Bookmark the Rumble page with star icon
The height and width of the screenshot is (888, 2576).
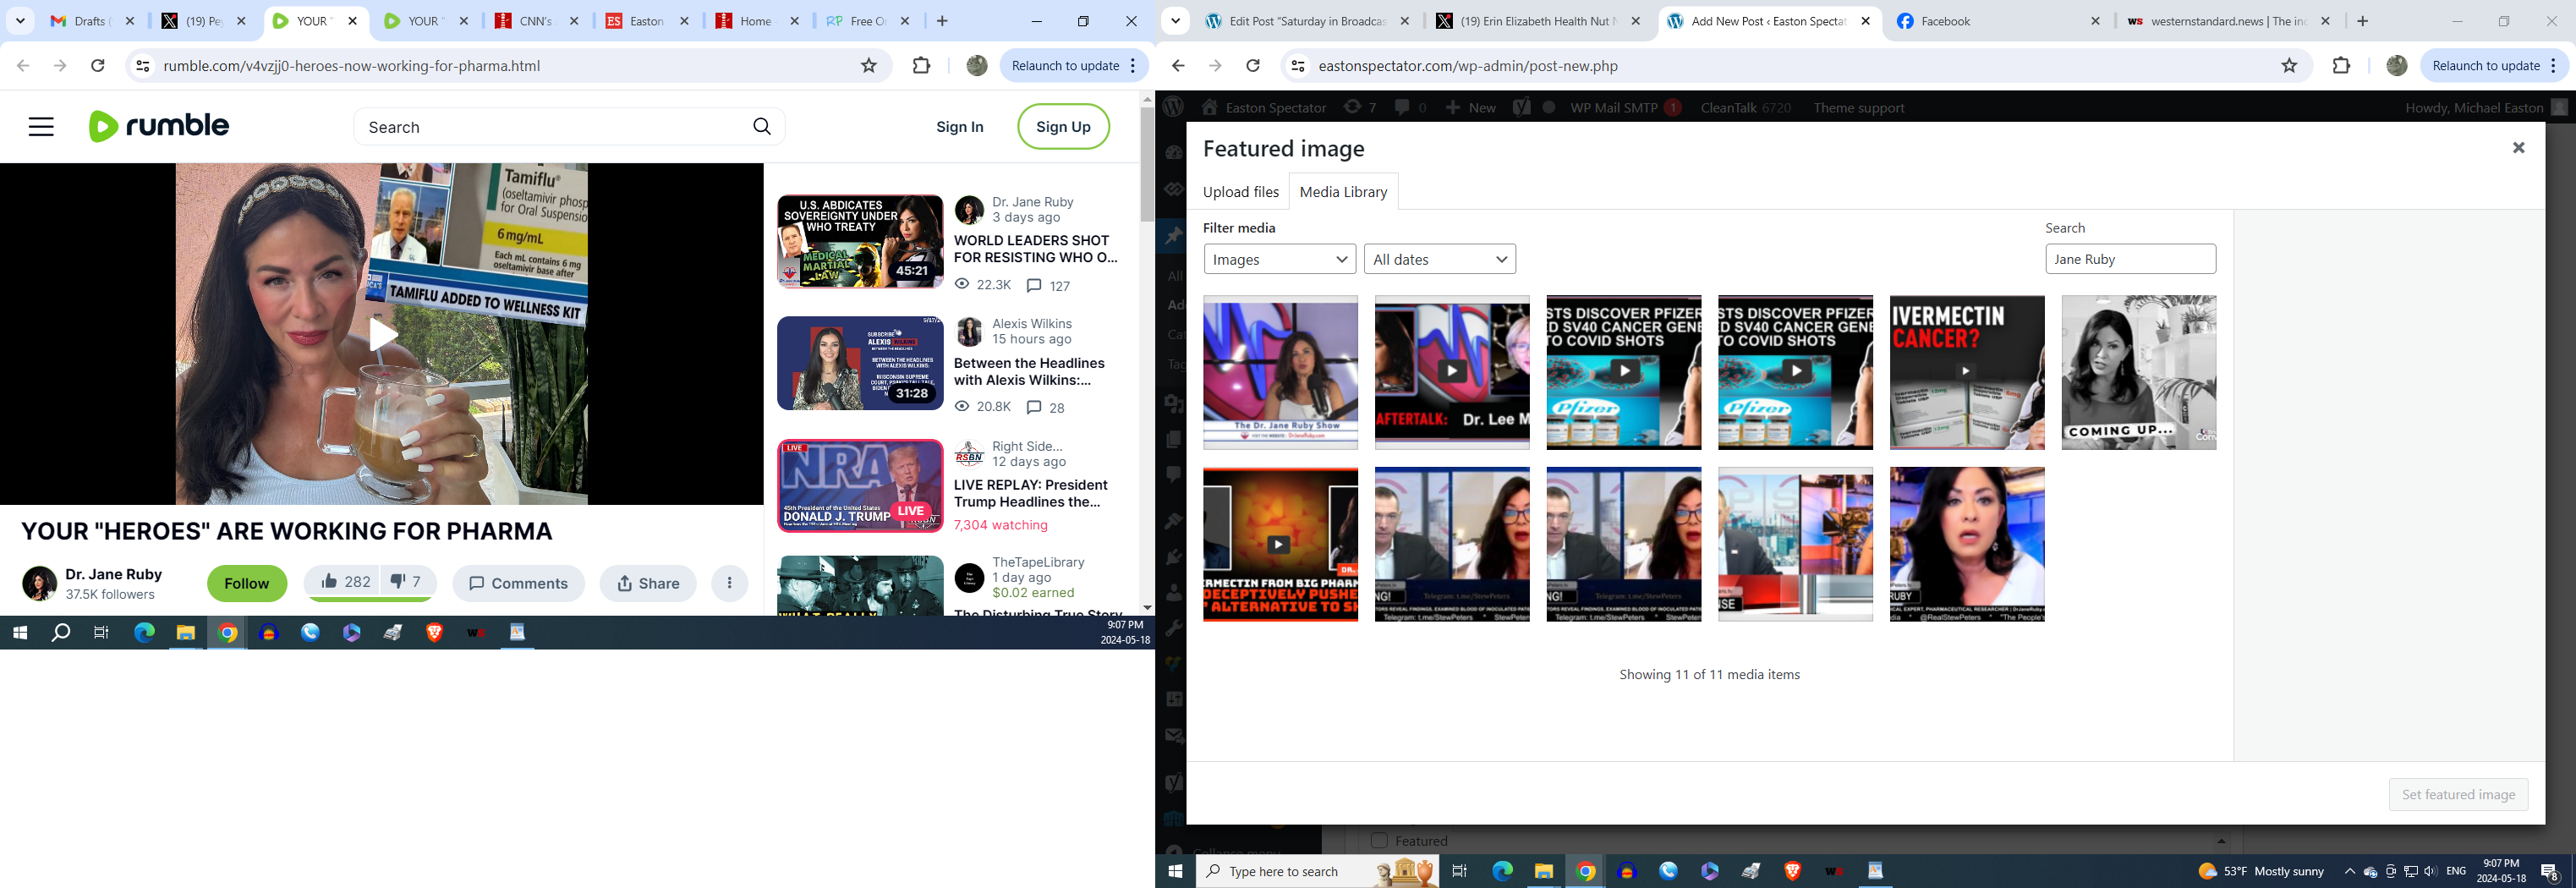[869, 66]
